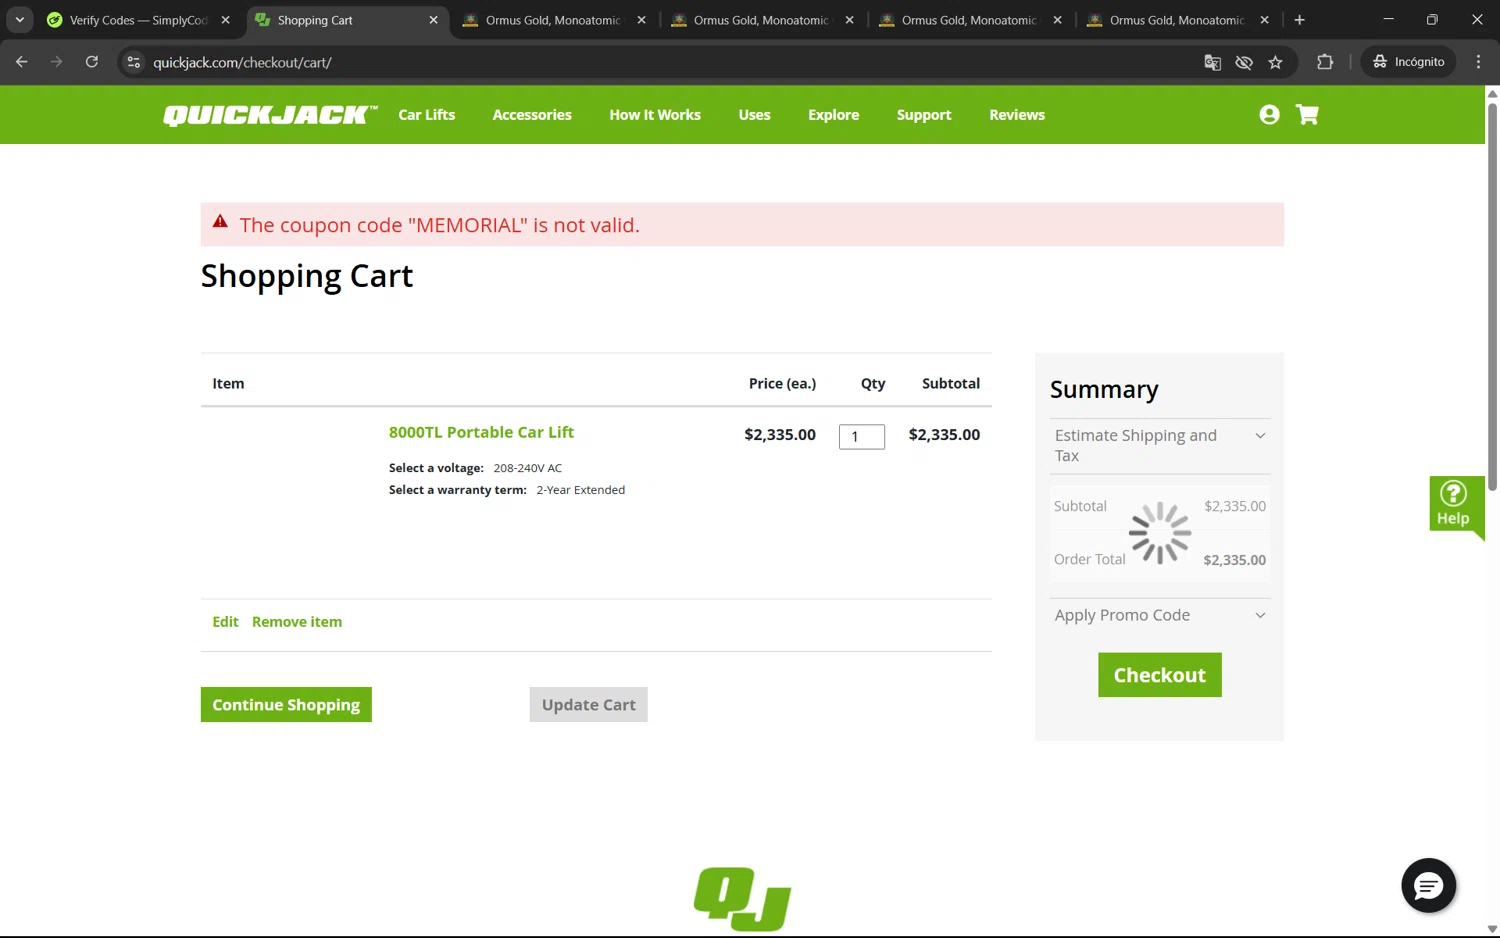Open 8000TL Portable Car Lift product link
The height and width of the screenshot is (938, 1500).
[x=481, y=432]
